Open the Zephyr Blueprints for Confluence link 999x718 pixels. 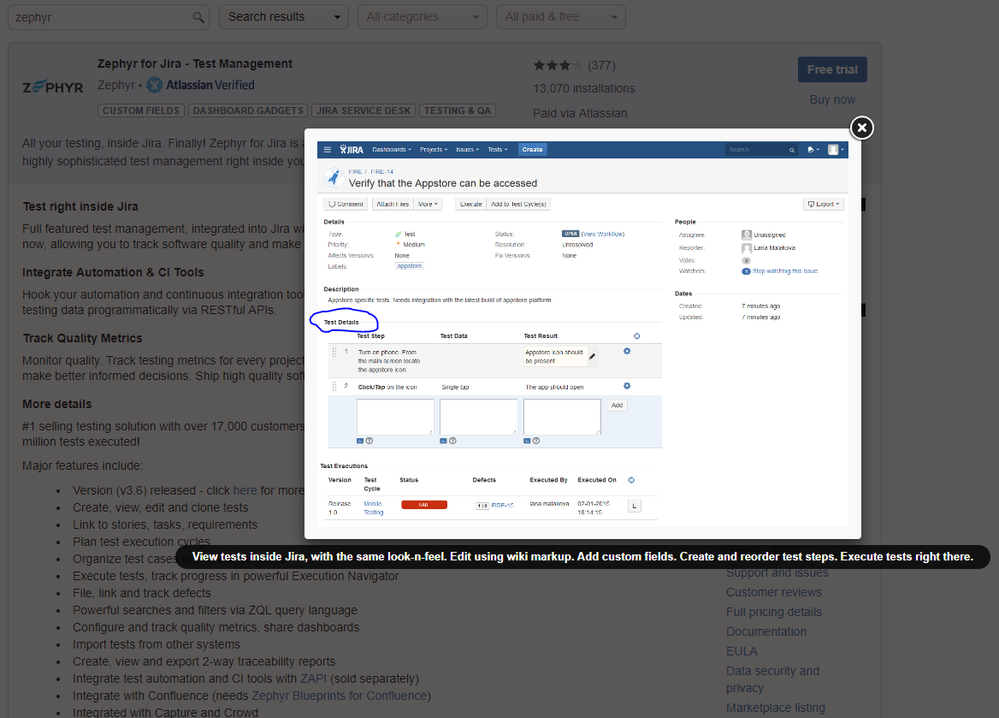(x=339, y=696)
